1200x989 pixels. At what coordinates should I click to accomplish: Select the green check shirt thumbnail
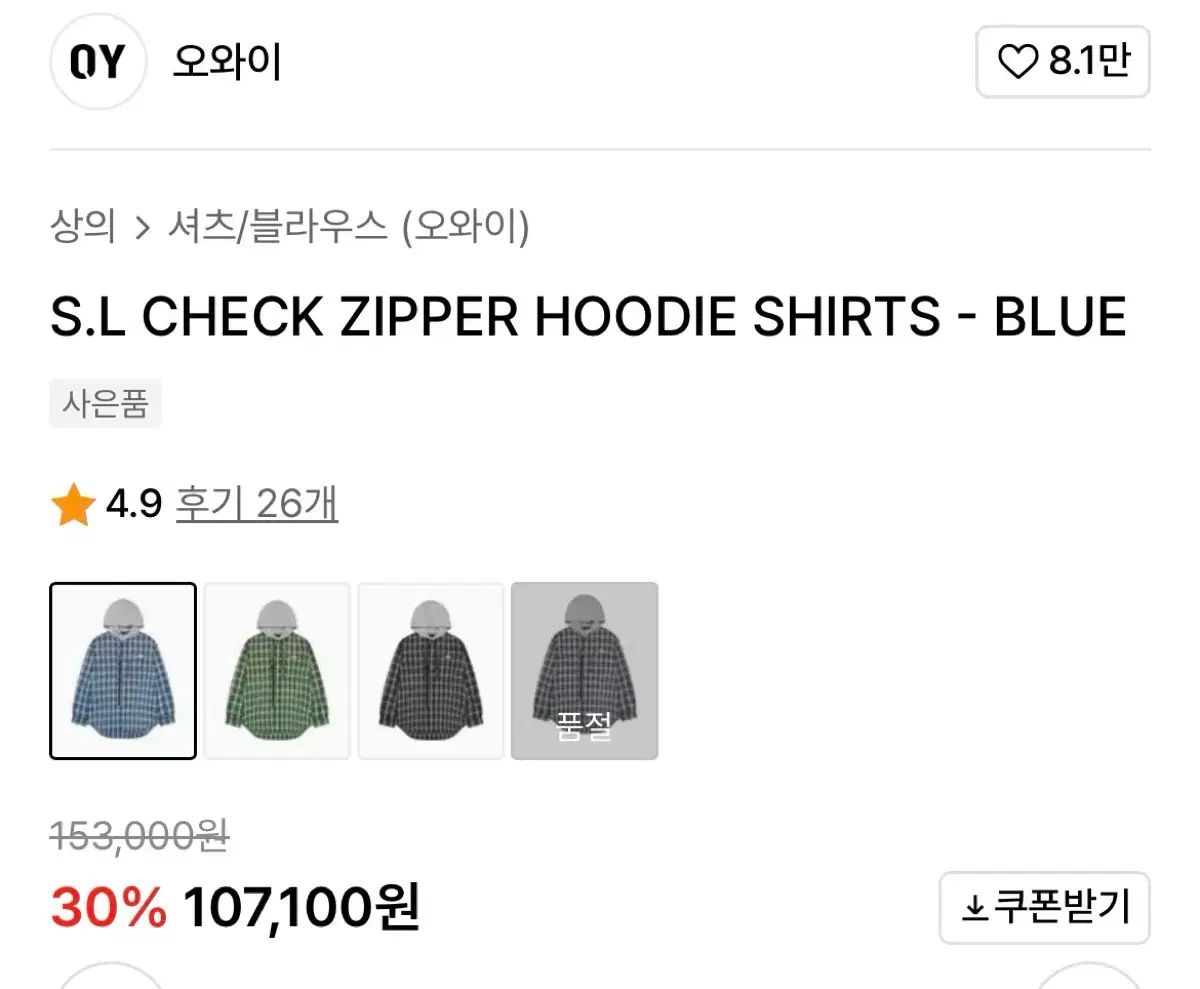pyautogui.click(x=277, y=671)
